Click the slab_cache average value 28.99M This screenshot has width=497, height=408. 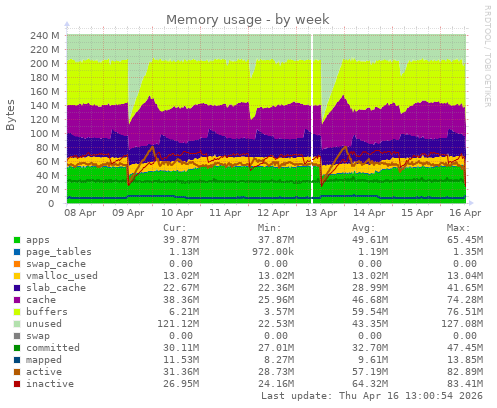coord(370,288)
